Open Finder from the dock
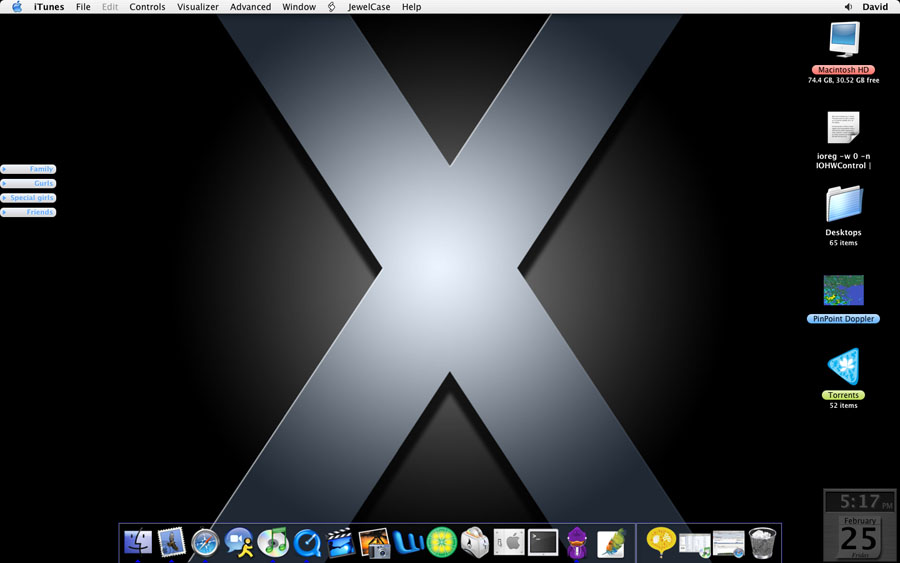The height and width of the screenshot is (563, 900). click(x=138, y=542)
